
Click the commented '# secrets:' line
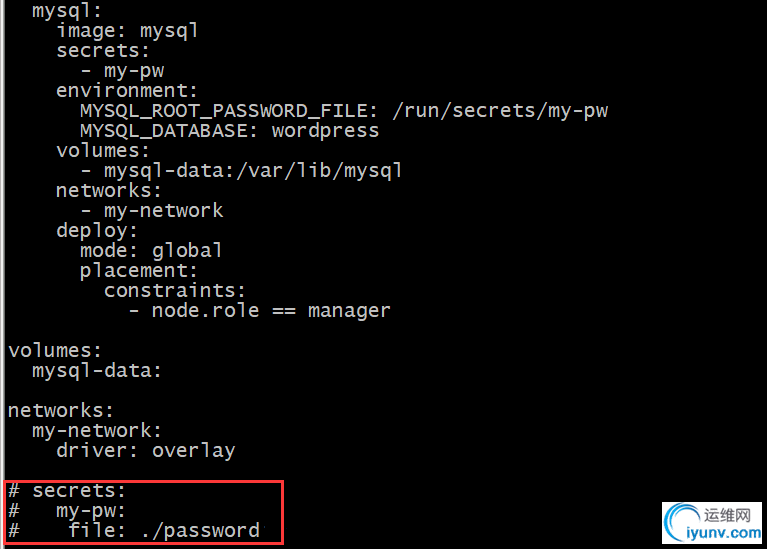[x=67, y=491]
